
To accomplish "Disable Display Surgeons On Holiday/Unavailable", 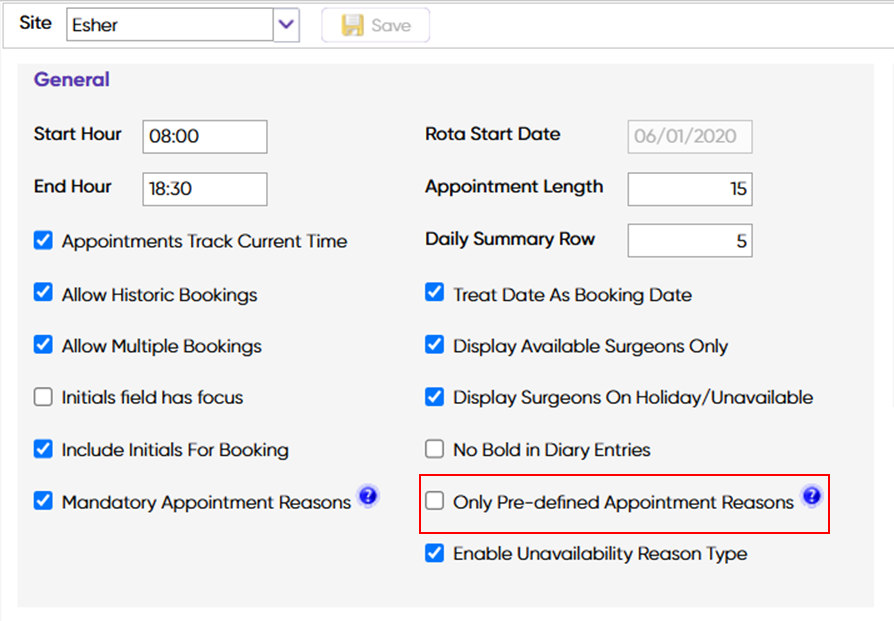I will tap(434, 397).
